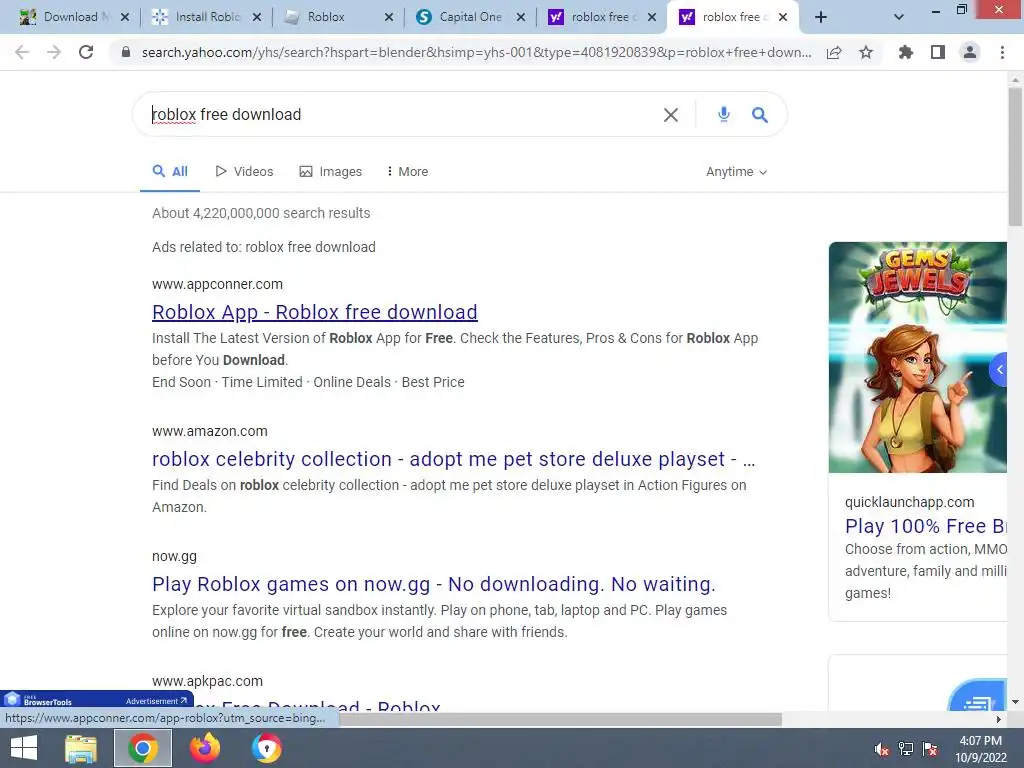Viewport: 1024px width, 768px height.
Task: Select the All results filter
Action: [x=170, y=172]
